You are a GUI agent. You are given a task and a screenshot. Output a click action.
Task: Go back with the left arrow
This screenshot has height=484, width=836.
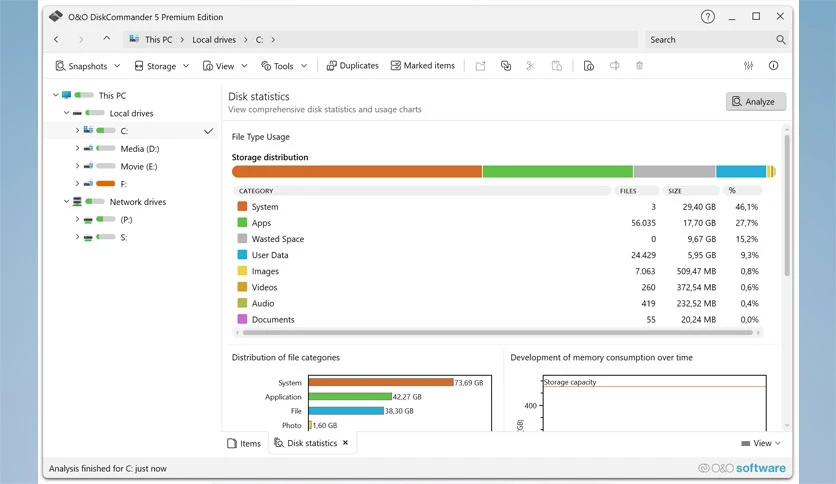[x=56, y=39]
